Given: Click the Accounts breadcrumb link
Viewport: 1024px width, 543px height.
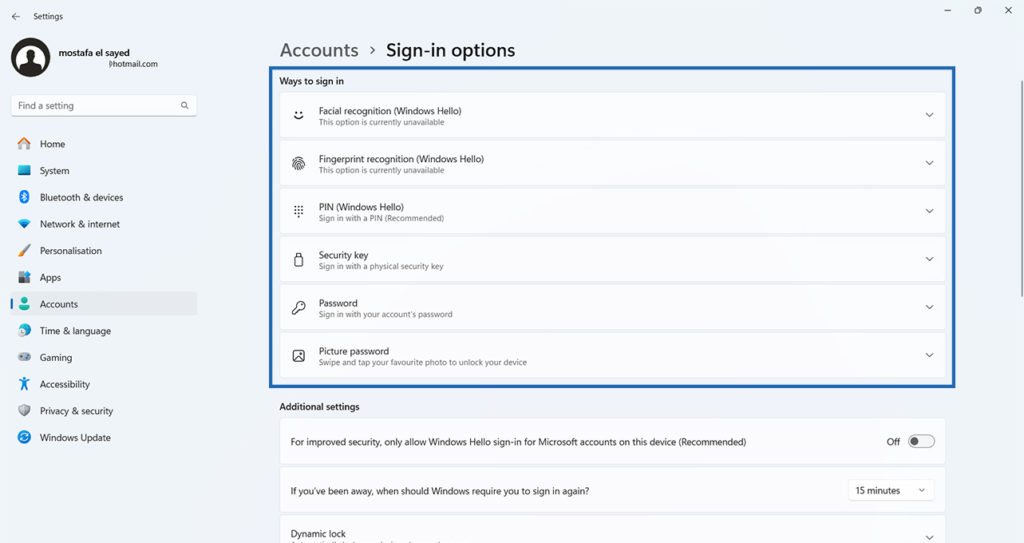Looking at the screenshot, I should coord(319,50).
